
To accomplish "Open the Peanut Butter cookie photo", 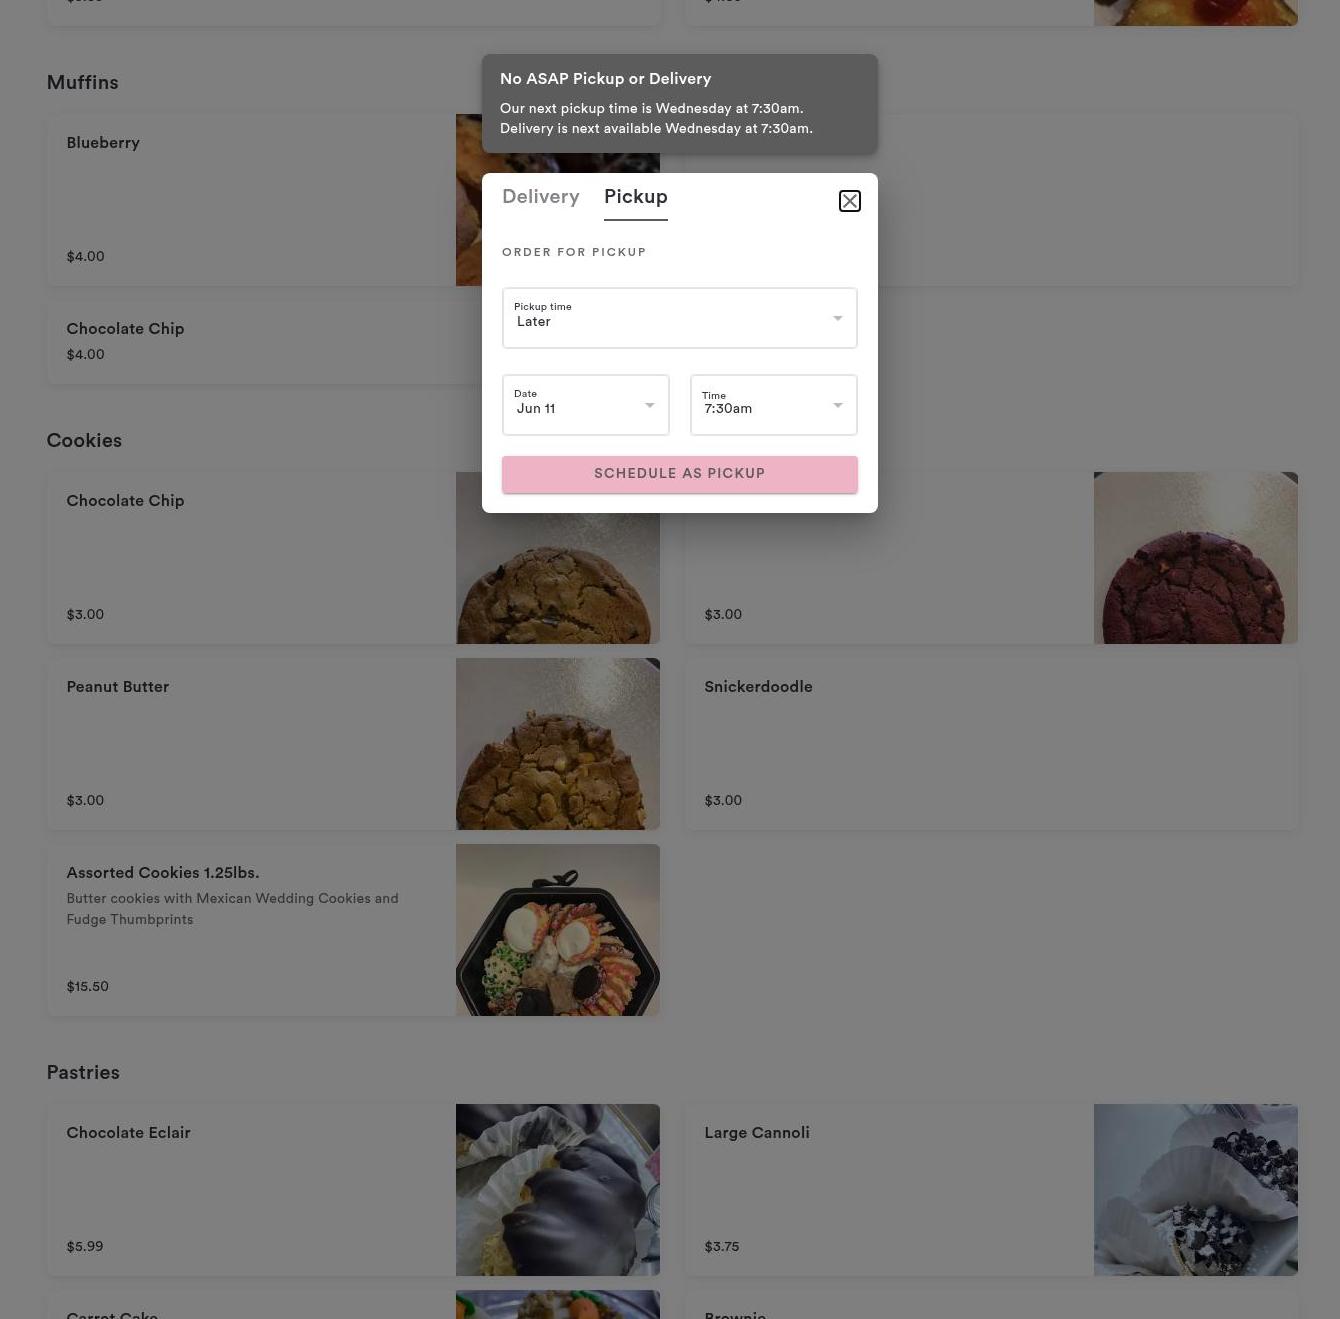I will tap(557, 744).
